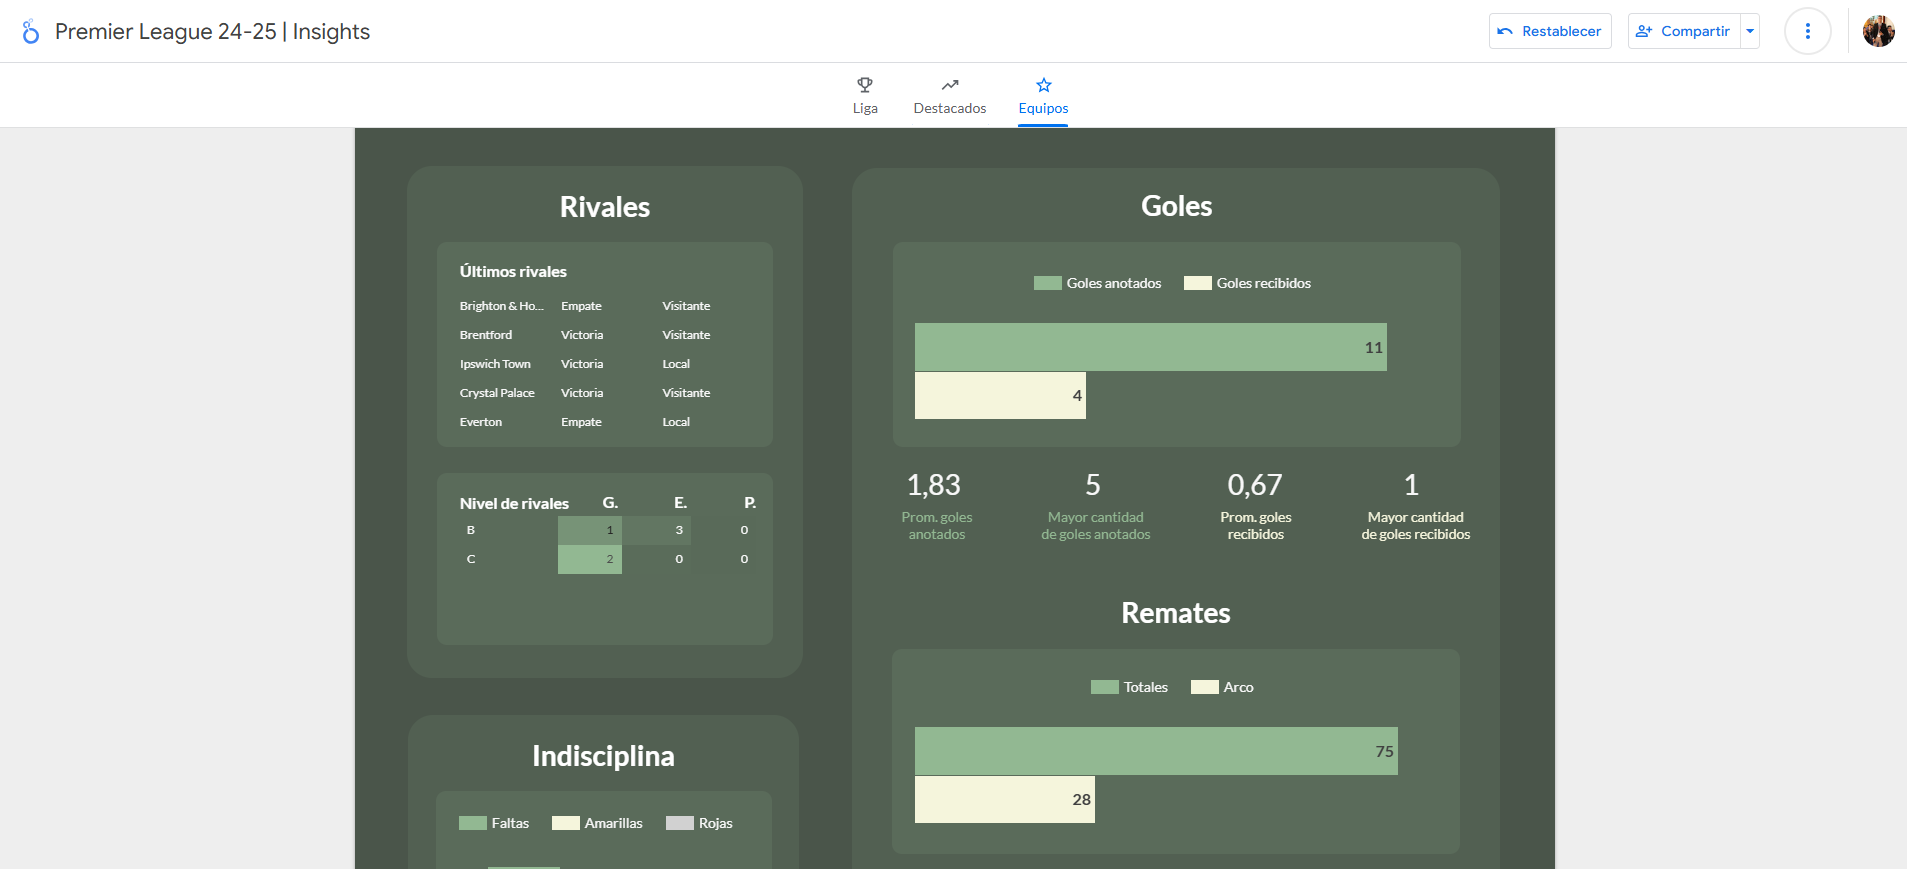Click the 0,67 Prom. goles recibidos scorecard
The width and height of the screenshot is (1907, 869).
click(1255, 506)
